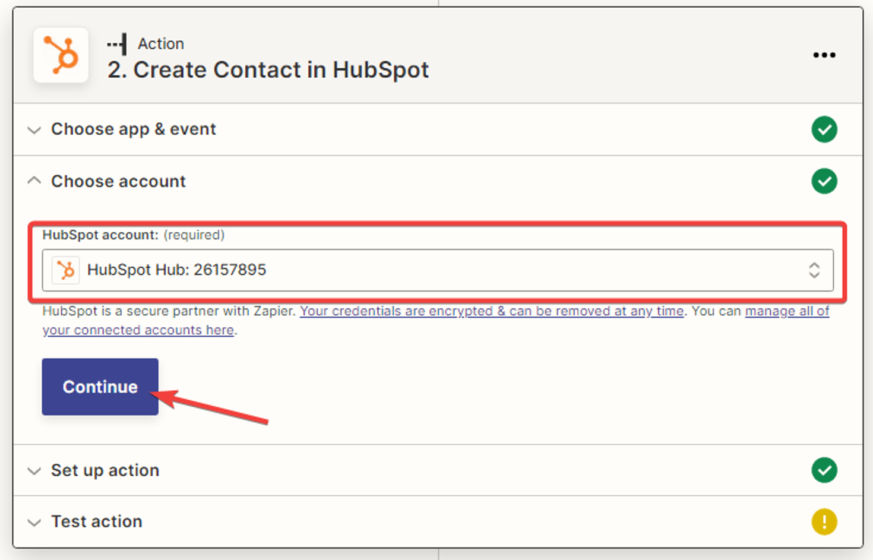Expand Choose app & event using its chevron

[x=34, y=130]
